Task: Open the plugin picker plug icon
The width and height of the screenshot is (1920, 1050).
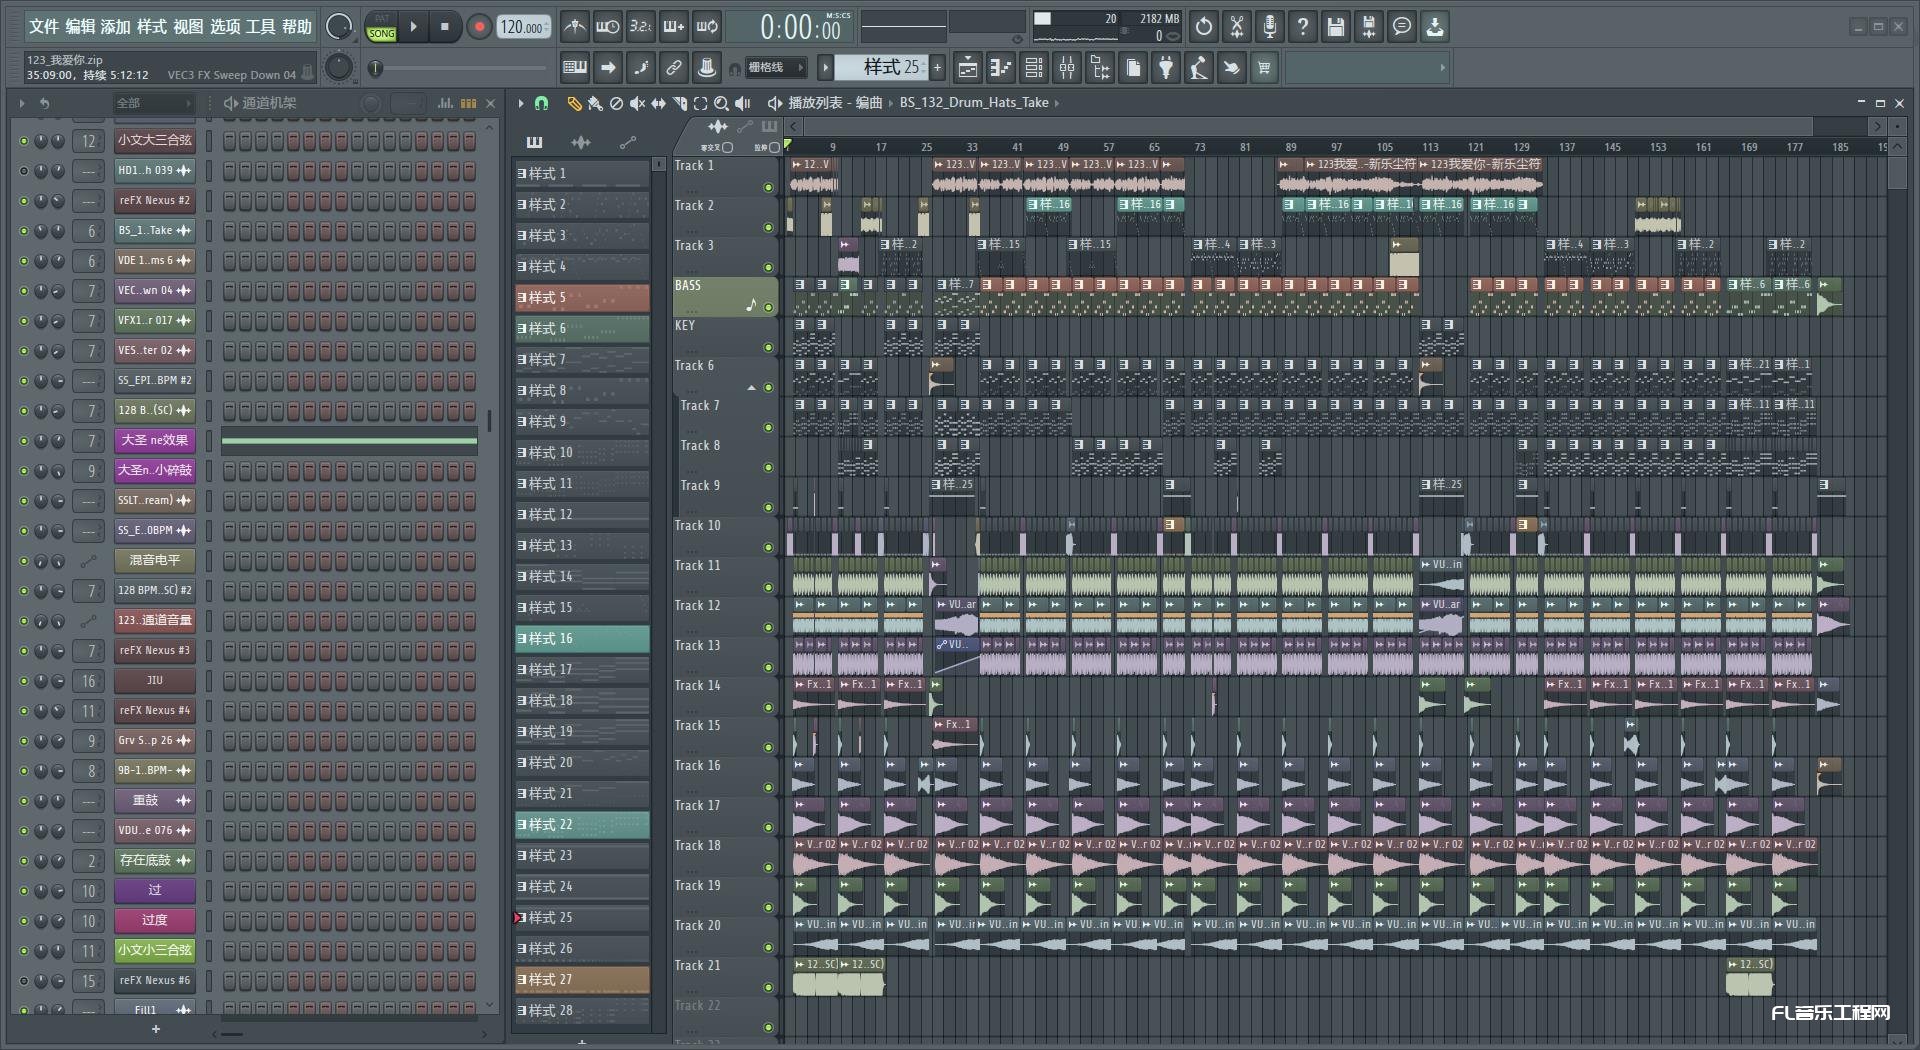Action: coord(1166,68)
